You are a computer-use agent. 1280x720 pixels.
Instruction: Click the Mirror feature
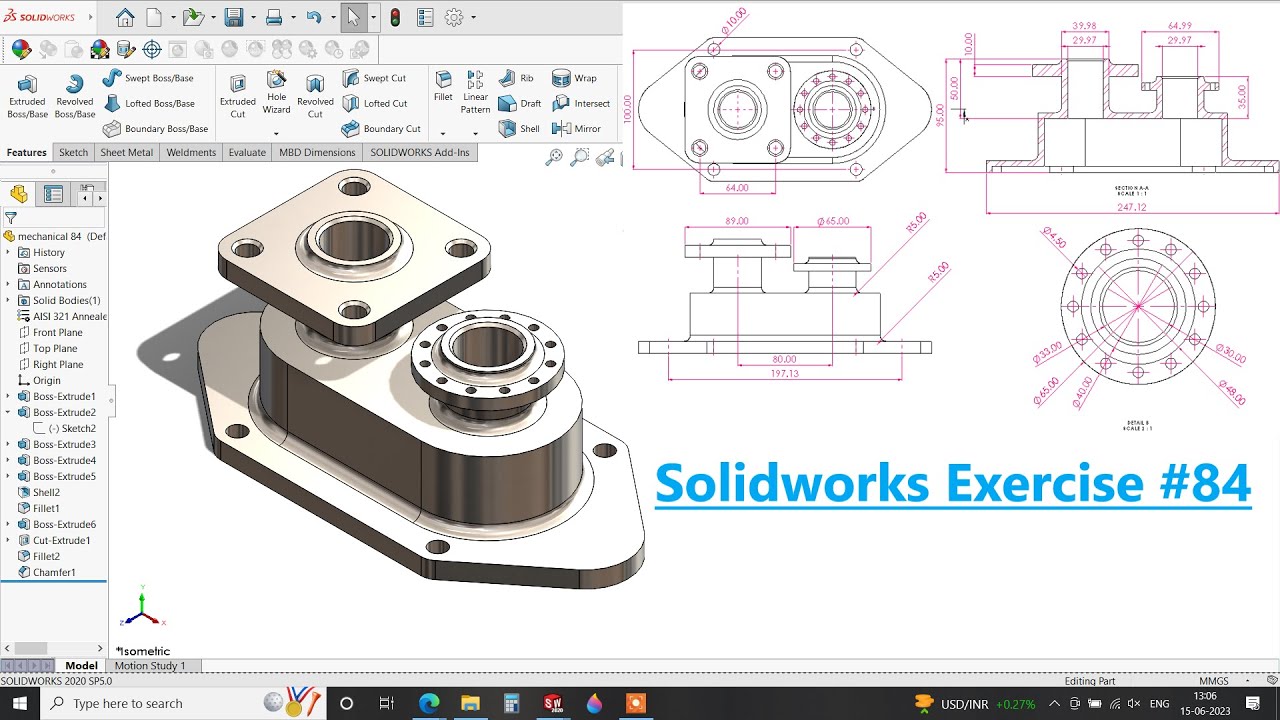(x=576, y=128)
